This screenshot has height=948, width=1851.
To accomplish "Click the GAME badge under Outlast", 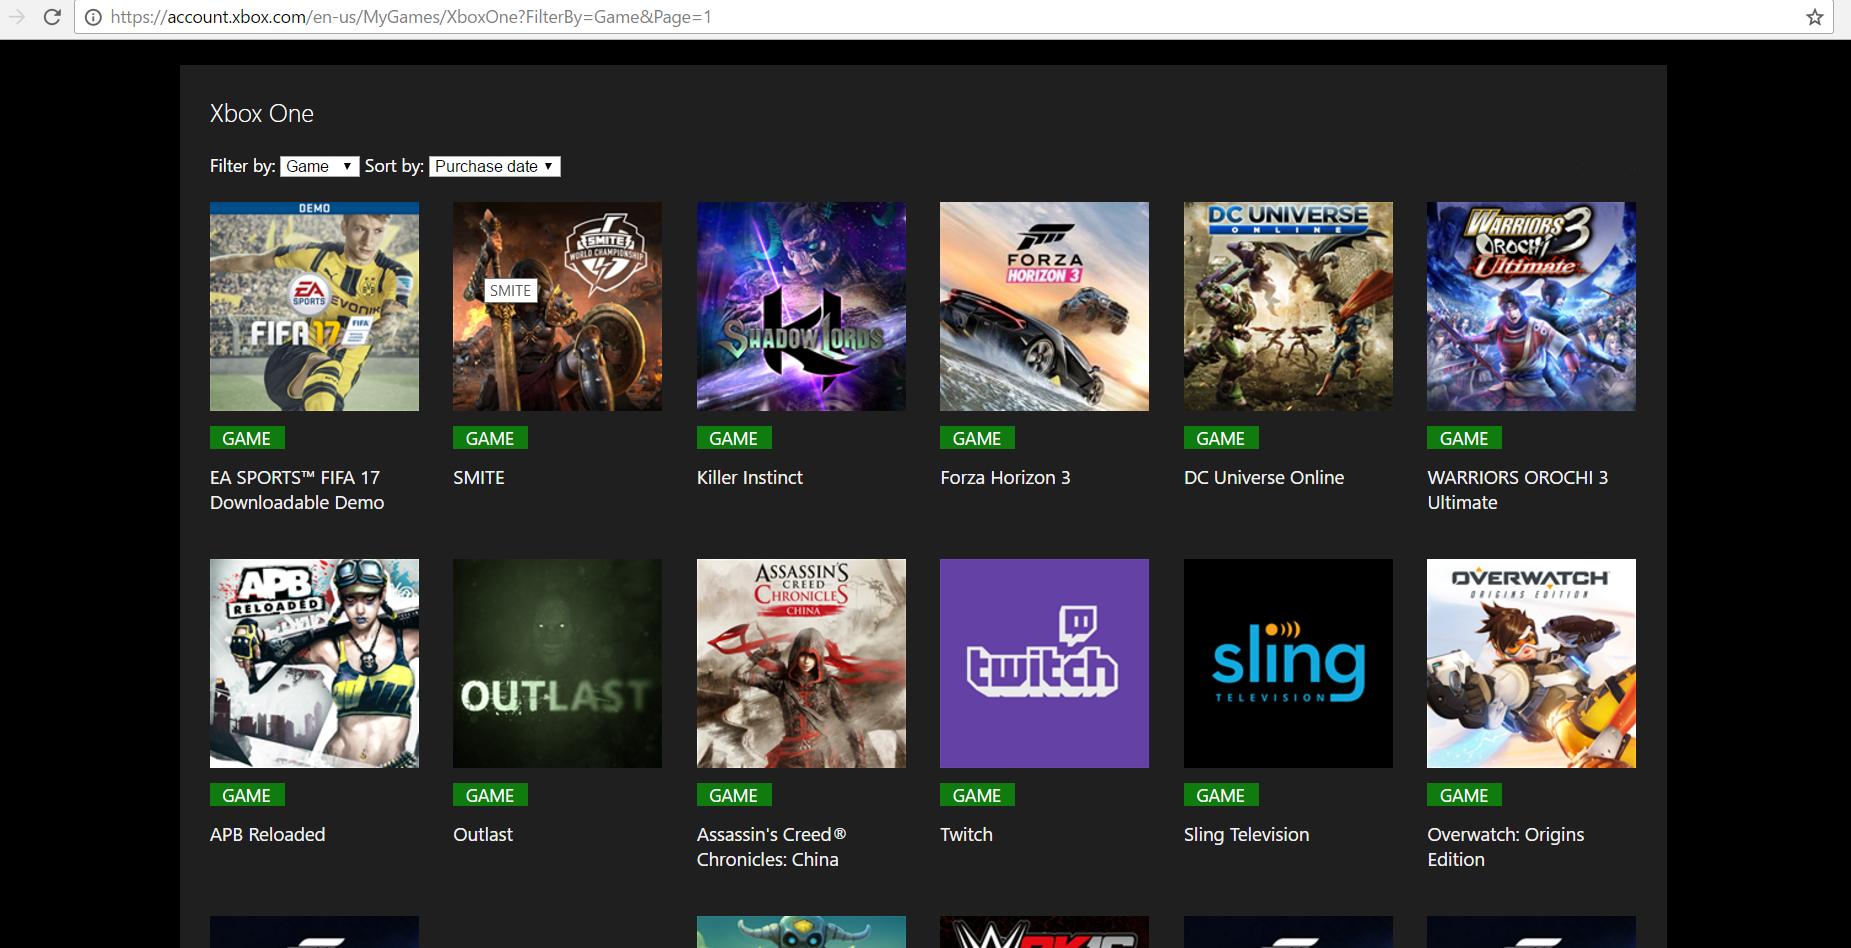I will [x=490, y=795].
